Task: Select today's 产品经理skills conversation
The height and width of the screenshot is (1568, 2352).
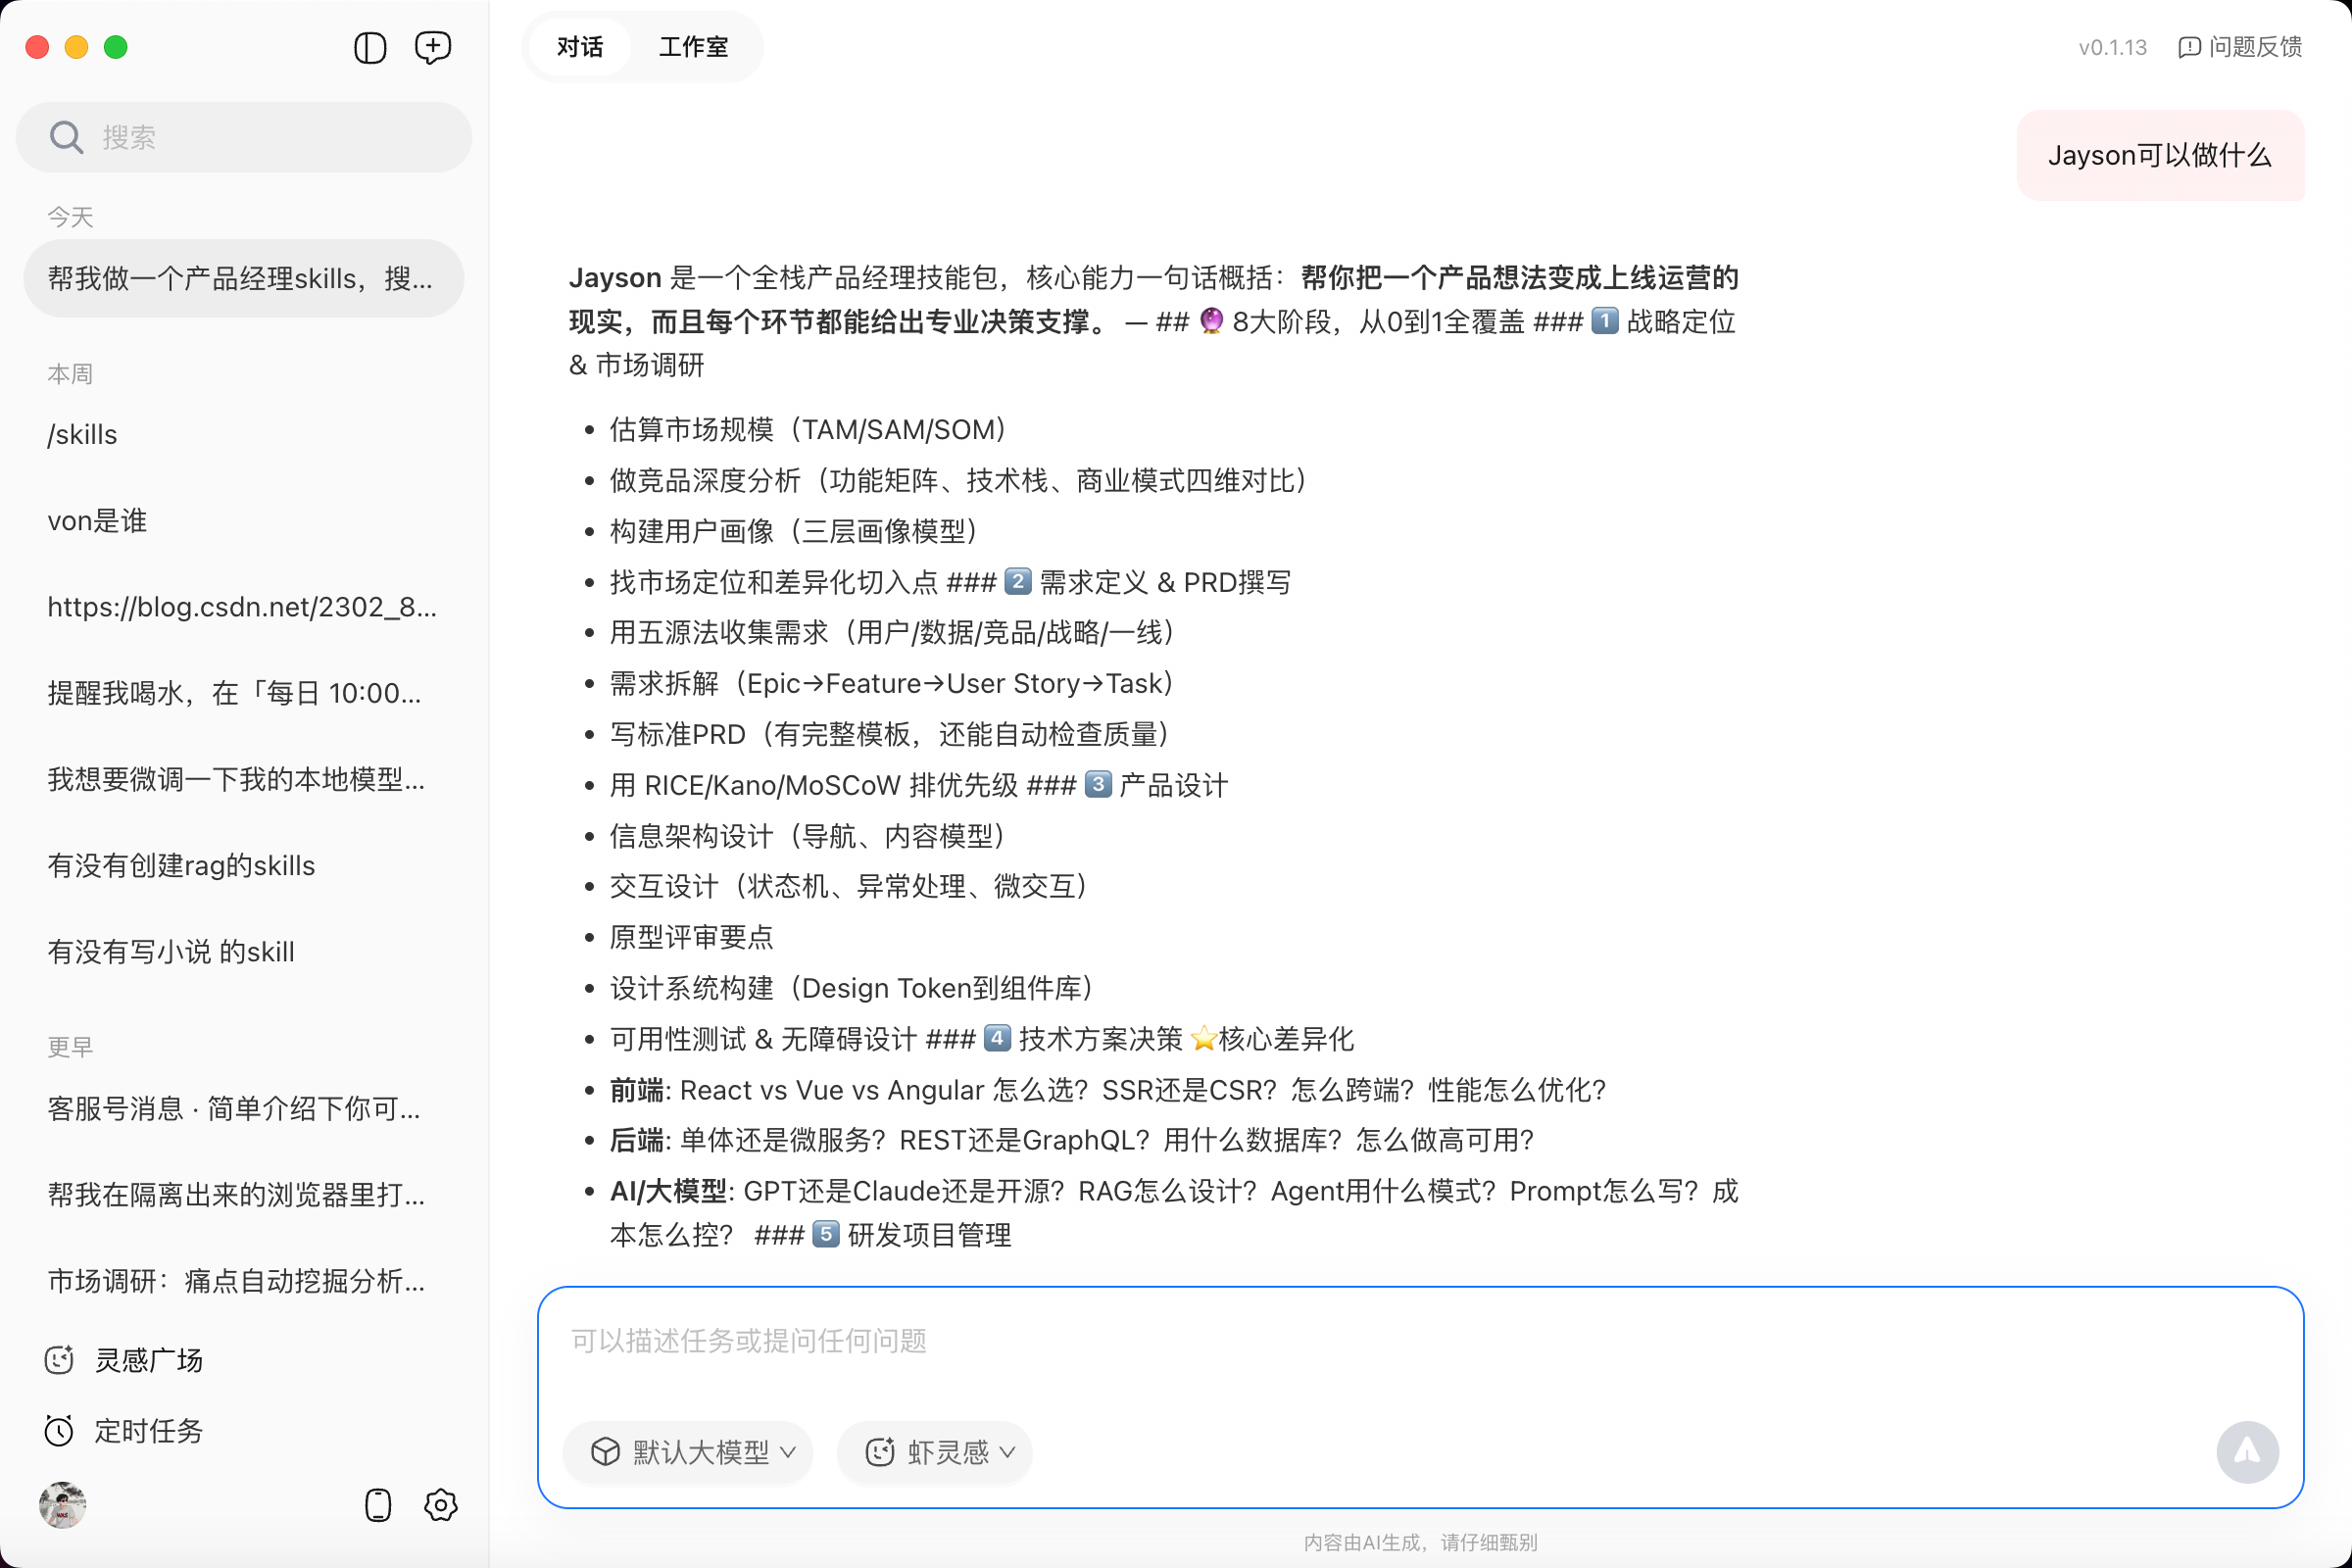Action: pyautogui.click(x=242, y=279)
